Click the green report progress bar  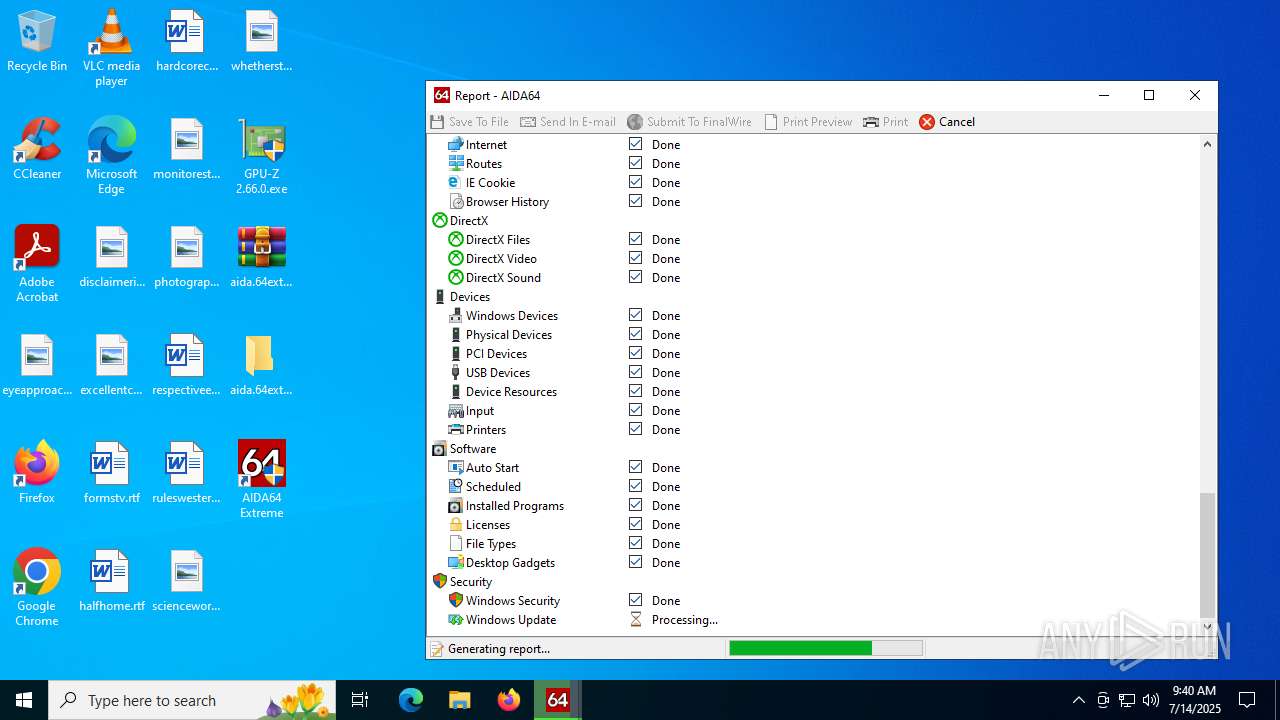click(800, 649)
